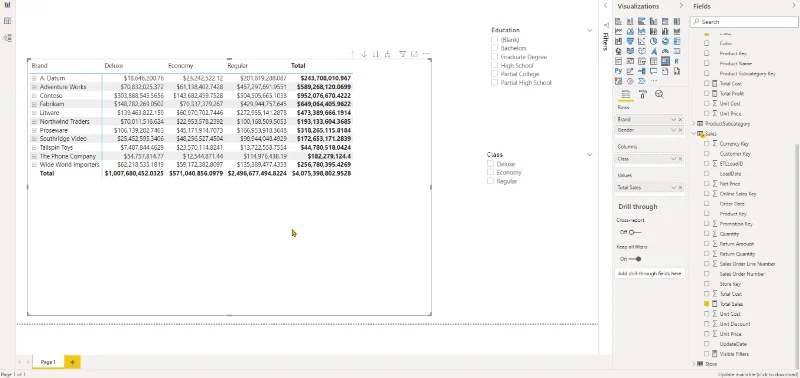Check Deluxe in Class slicer
Screen dimensions: 800x378
tap(490, 164)
